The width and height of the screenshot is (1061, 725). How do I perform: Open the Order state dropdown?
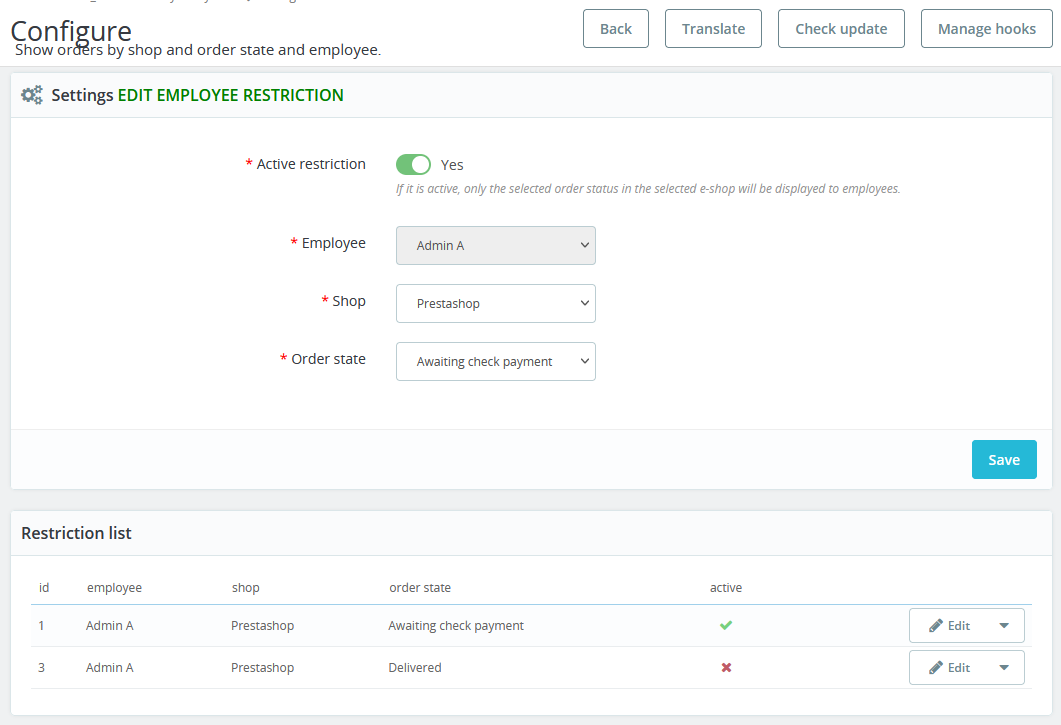click(x=495, y=362)
